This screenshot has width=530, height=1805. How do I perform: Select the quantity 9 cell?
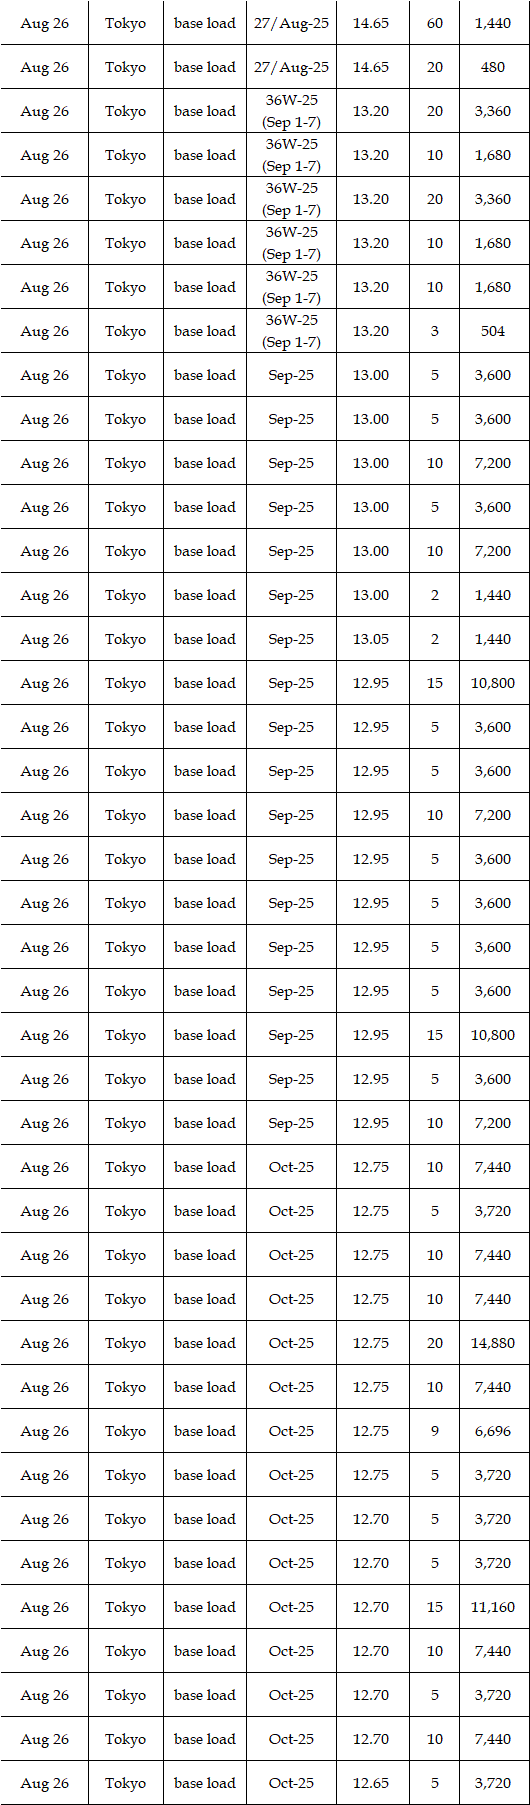click(x=434, y=1431)
